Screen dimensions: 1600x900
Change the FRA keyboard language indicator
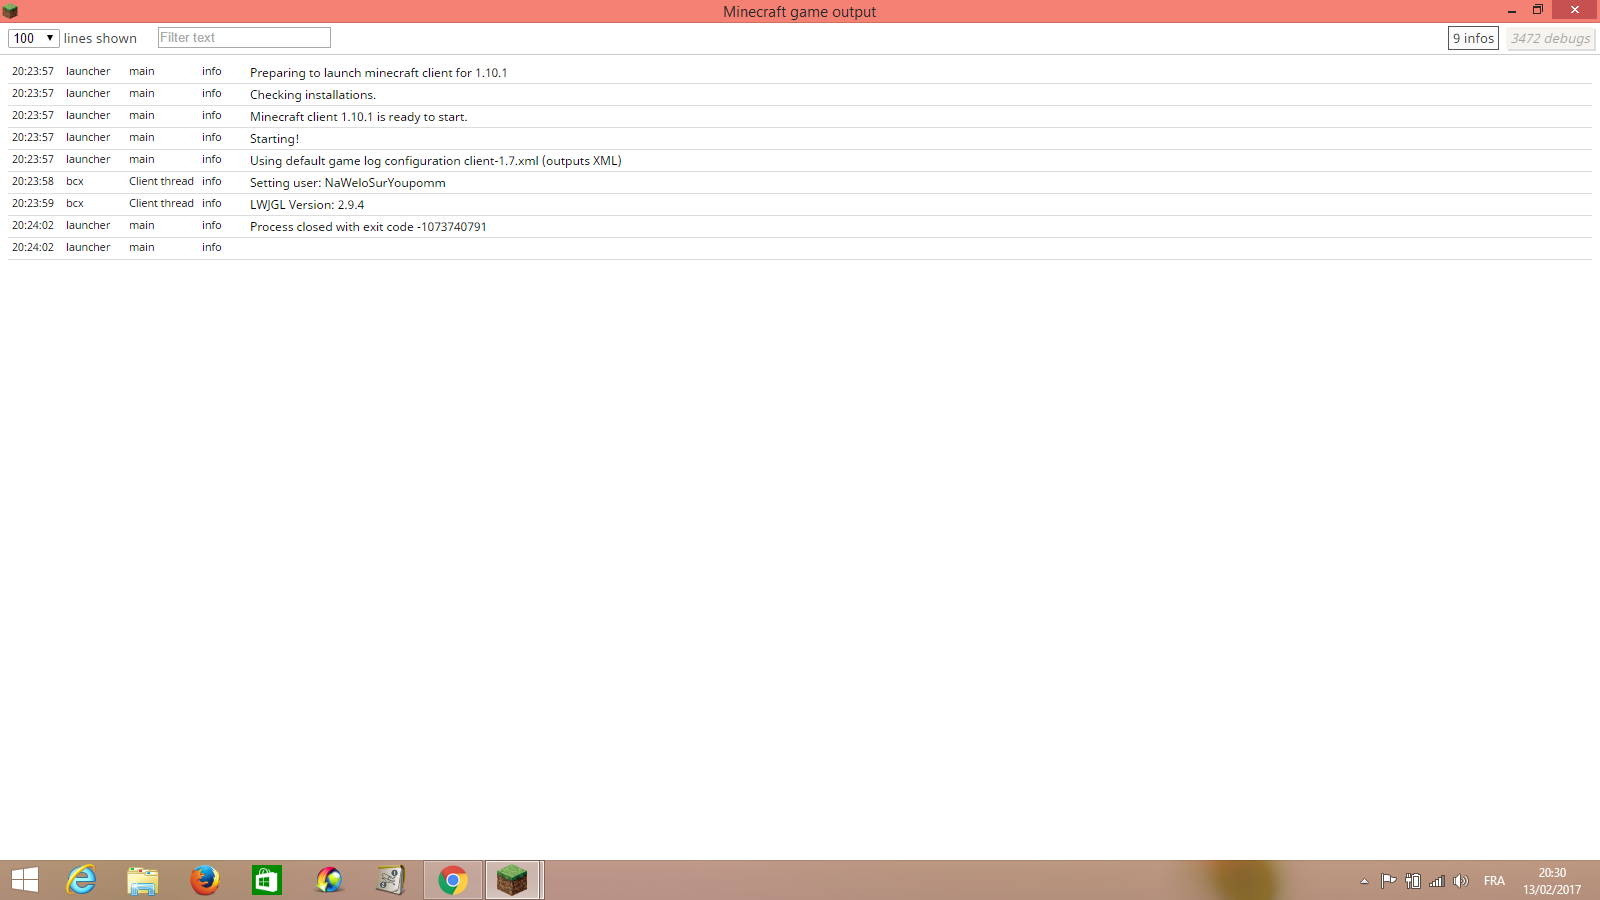[x=1494, y=881]
